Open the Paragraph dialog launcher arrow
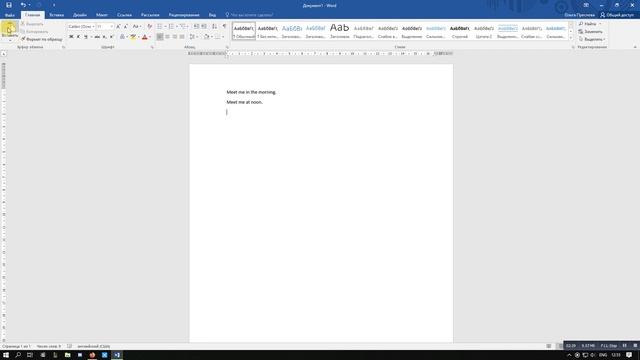 pos(227,47)
